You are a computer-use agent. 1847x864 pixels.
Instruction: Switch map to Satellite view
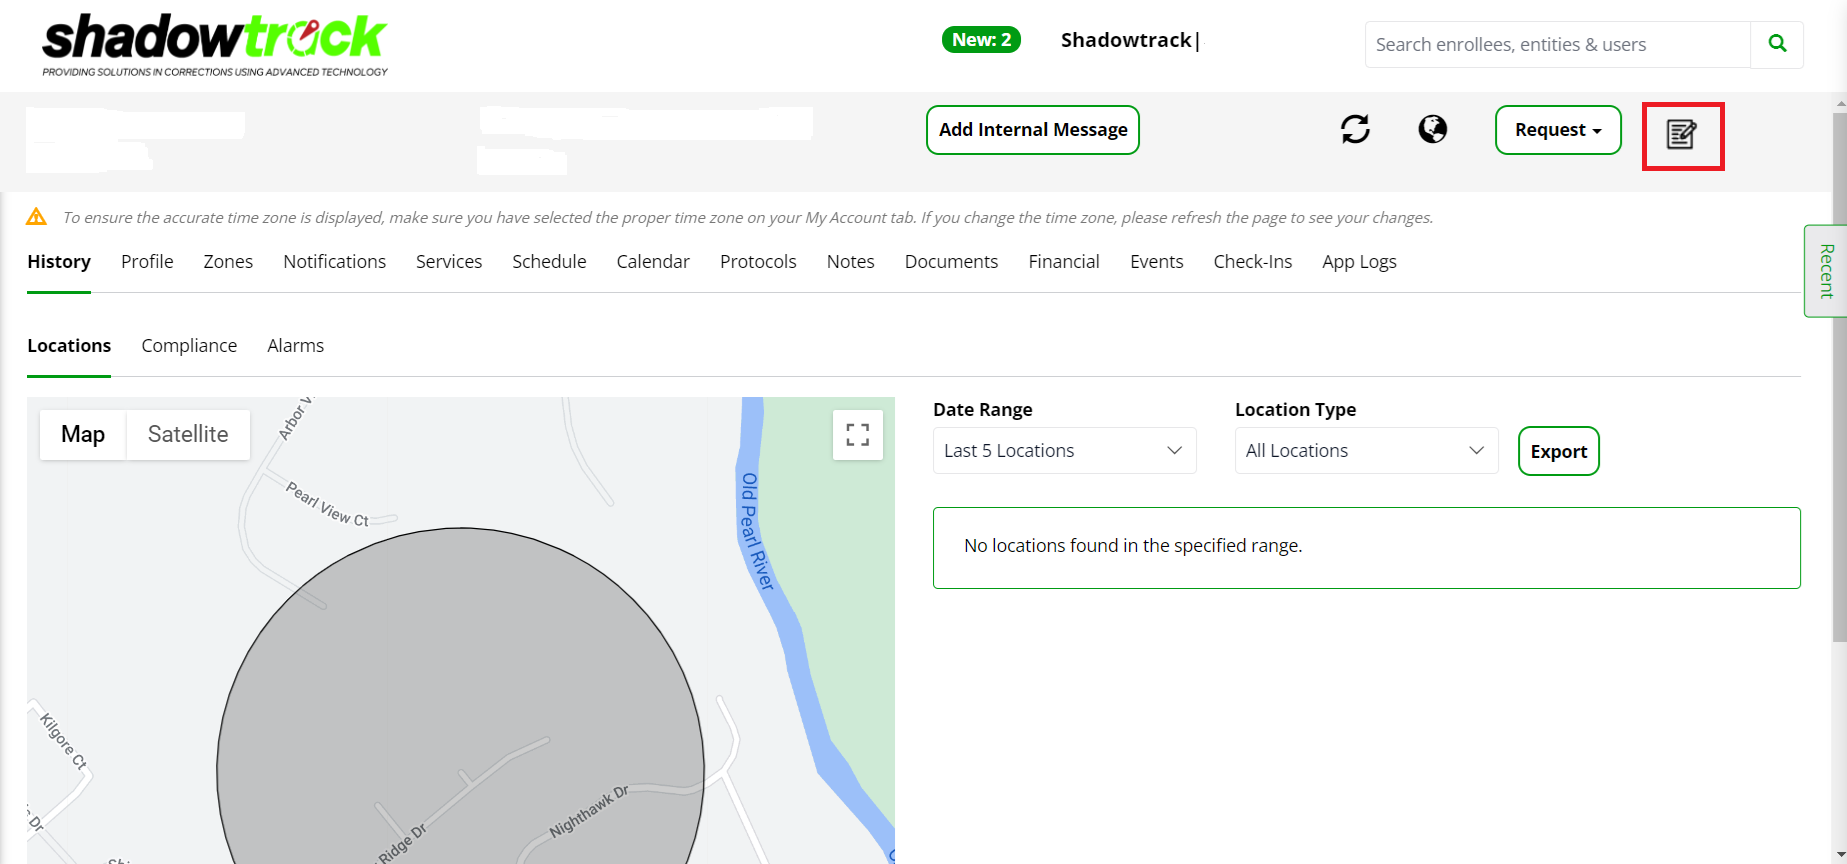tap(188, 434)
